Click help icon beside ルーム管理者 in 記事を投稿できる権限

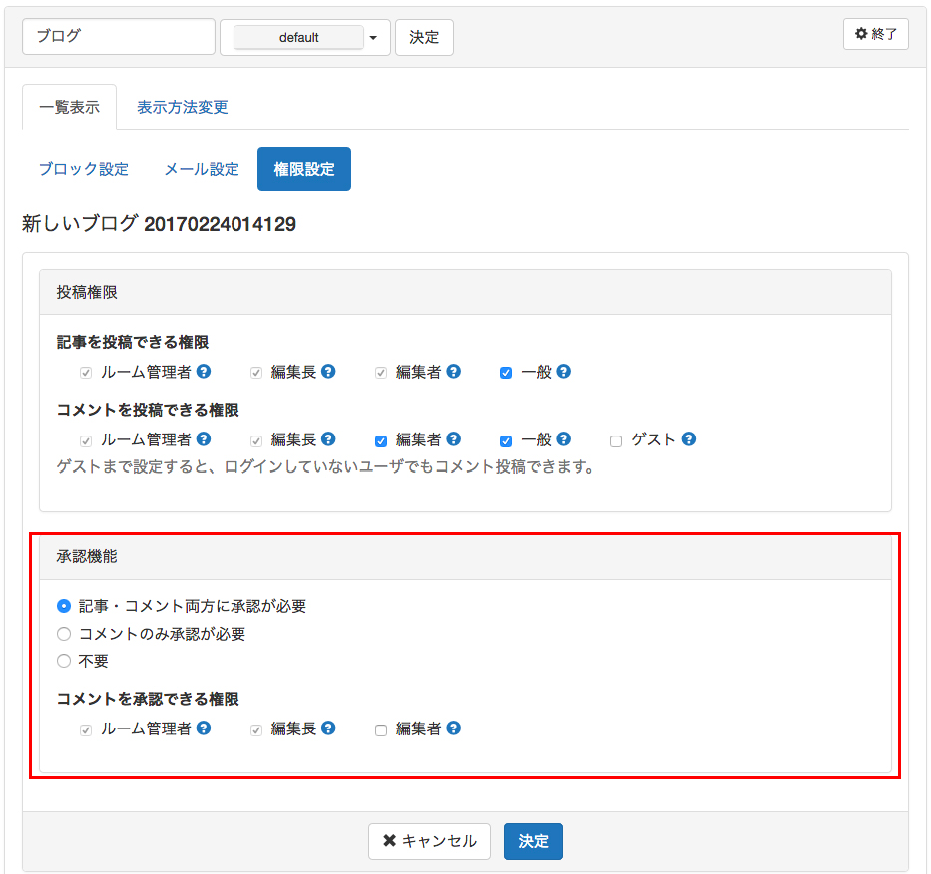(204, 372)
